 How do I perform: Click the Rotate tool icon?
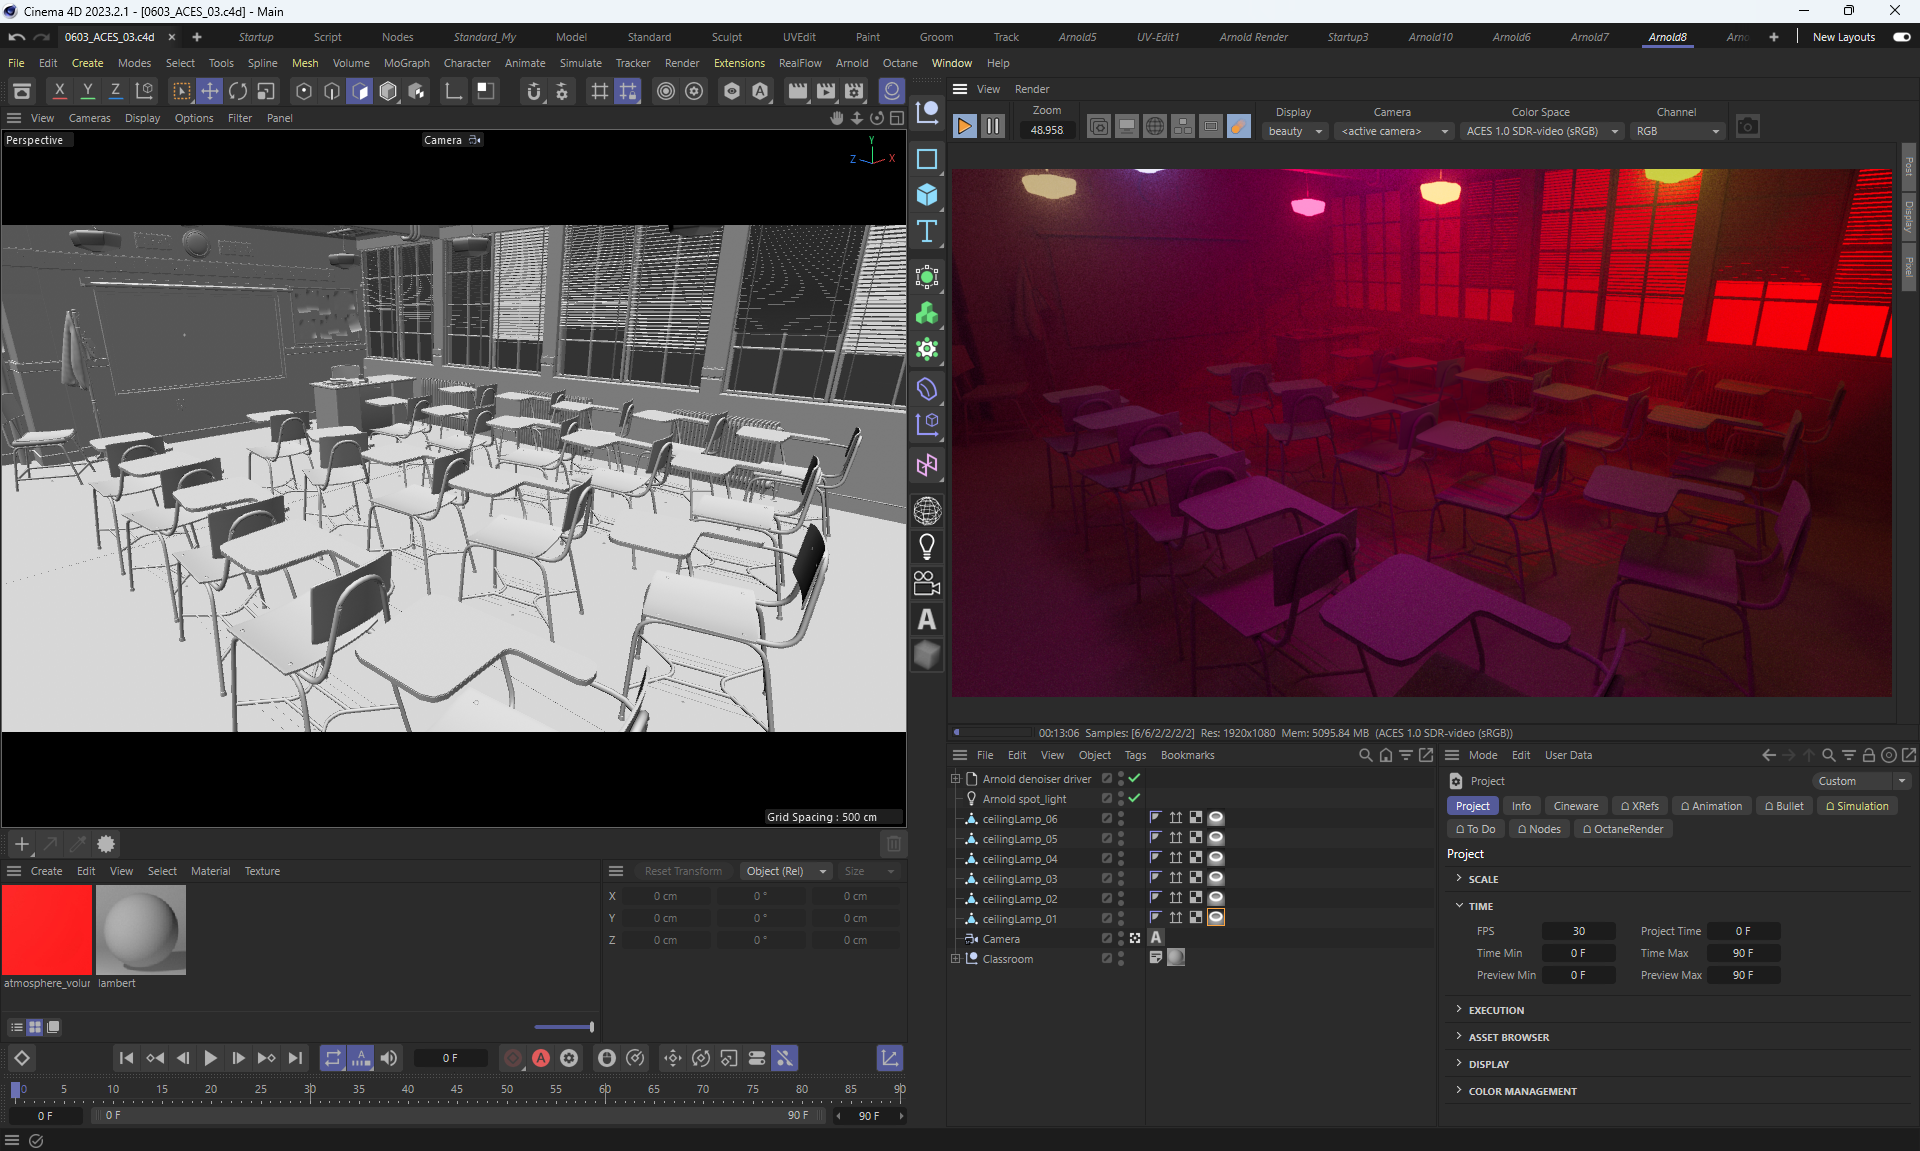(237, 91)
